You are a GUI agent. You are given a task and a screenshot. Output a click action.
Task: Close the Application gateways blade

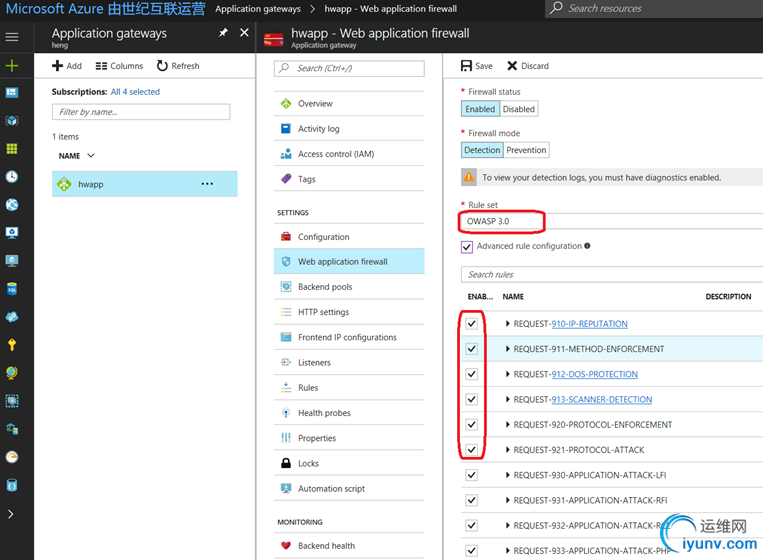244,33
